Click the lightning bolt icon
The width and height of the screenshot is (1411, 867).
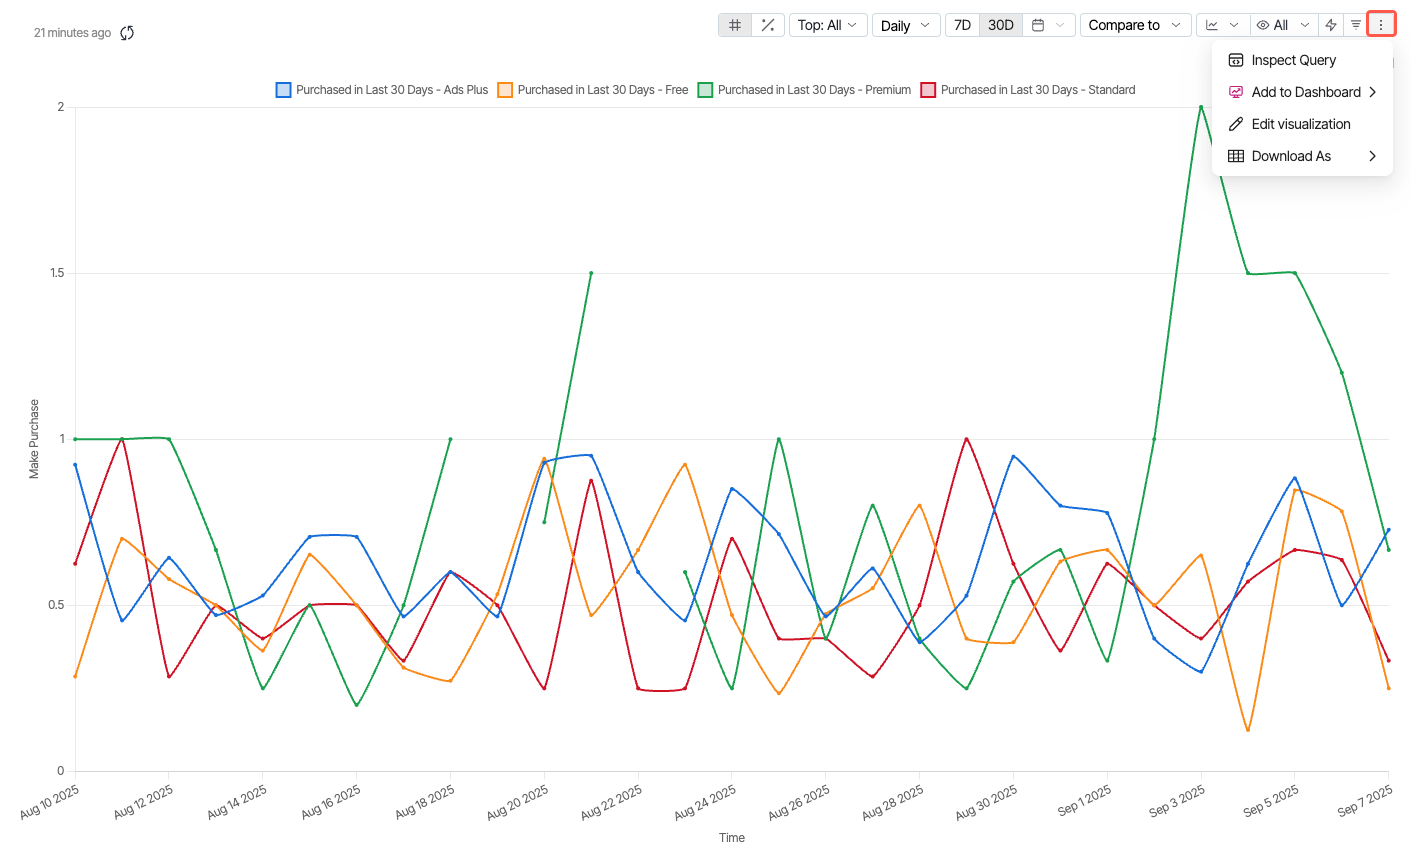point(1331,25)
